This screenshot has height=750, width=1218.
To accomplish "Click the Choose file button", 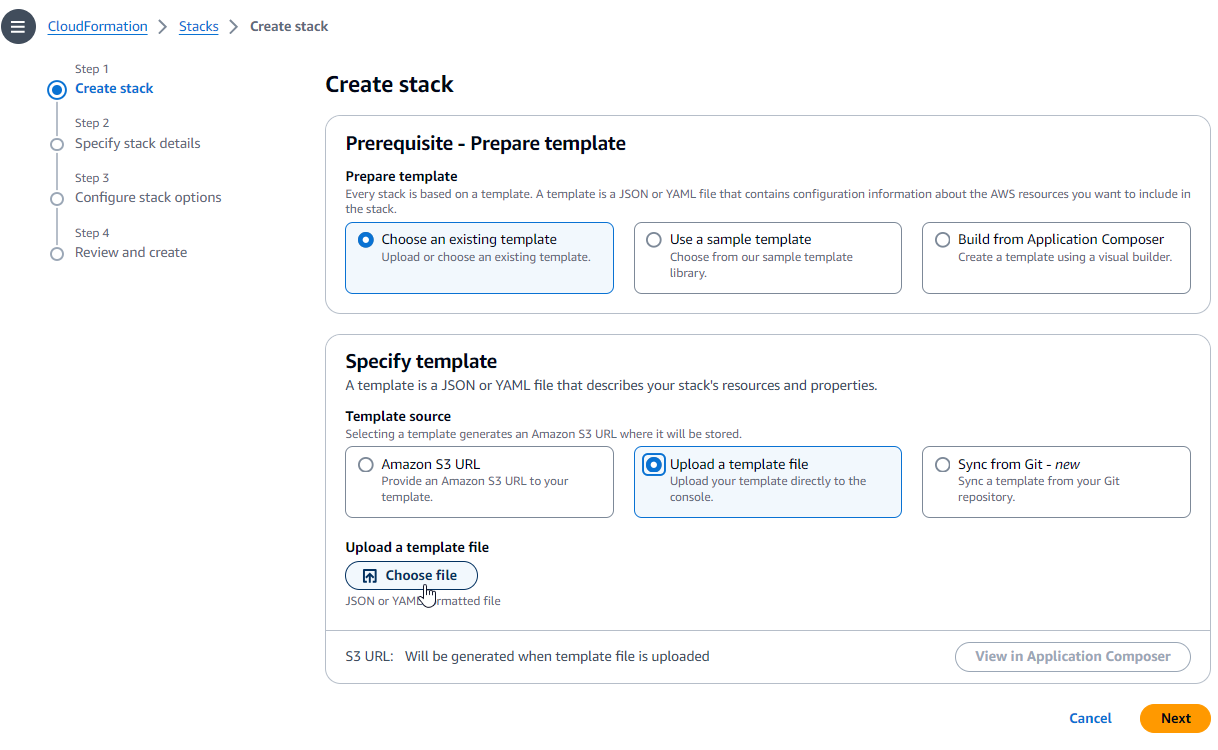I will pyautogui.click(x=411, y=575).
